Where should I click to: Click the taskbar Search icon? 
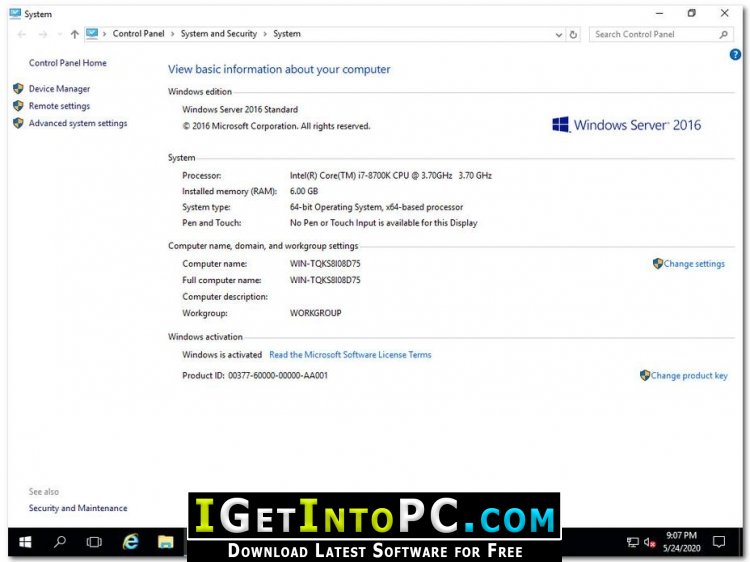tap(60, 542)
